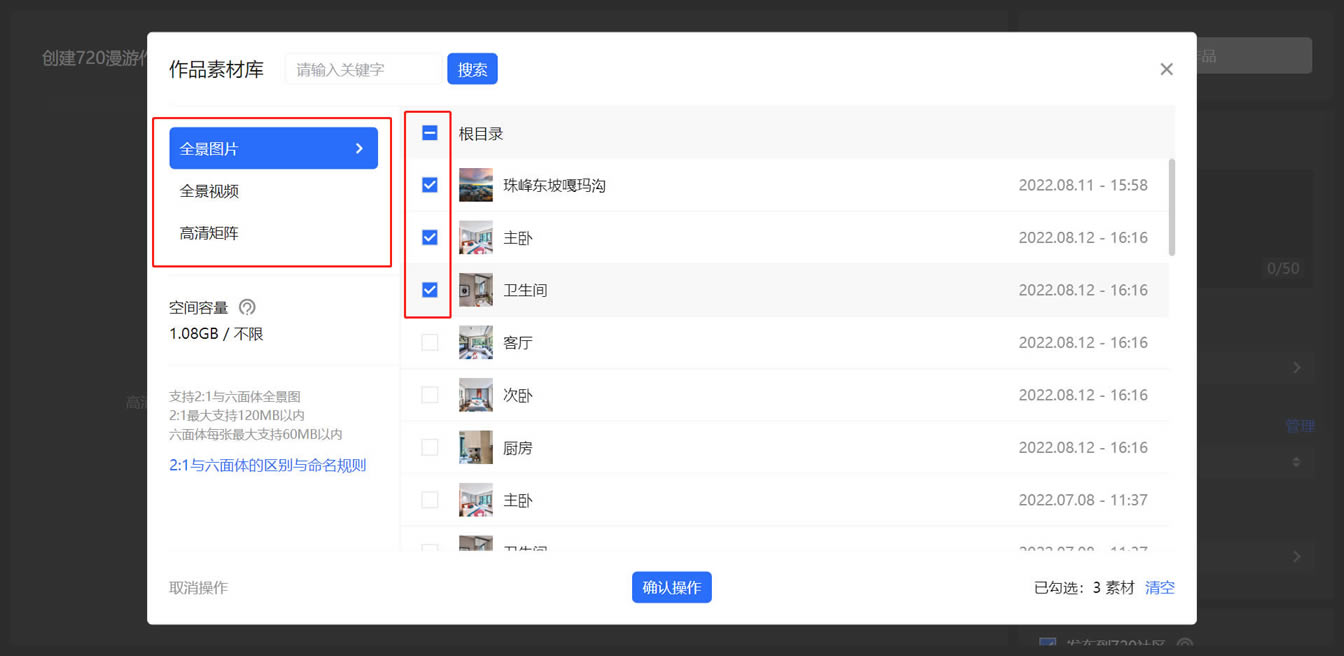1344x656 pixels.
Task: Check the 次卧 checkbox
Action: (x=430, y=395)
